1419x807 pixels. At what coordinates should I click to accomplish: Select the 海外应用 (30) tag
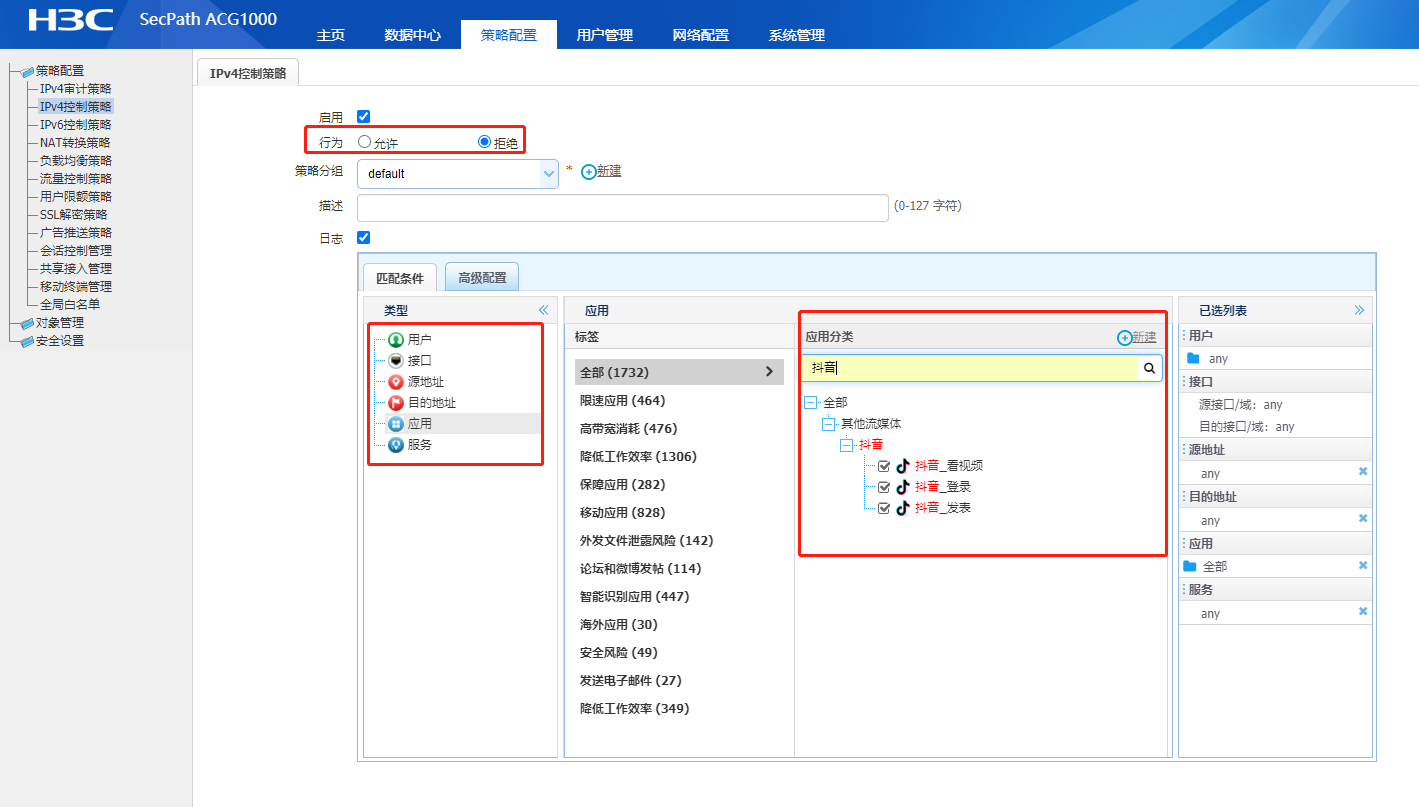(619, 624)
